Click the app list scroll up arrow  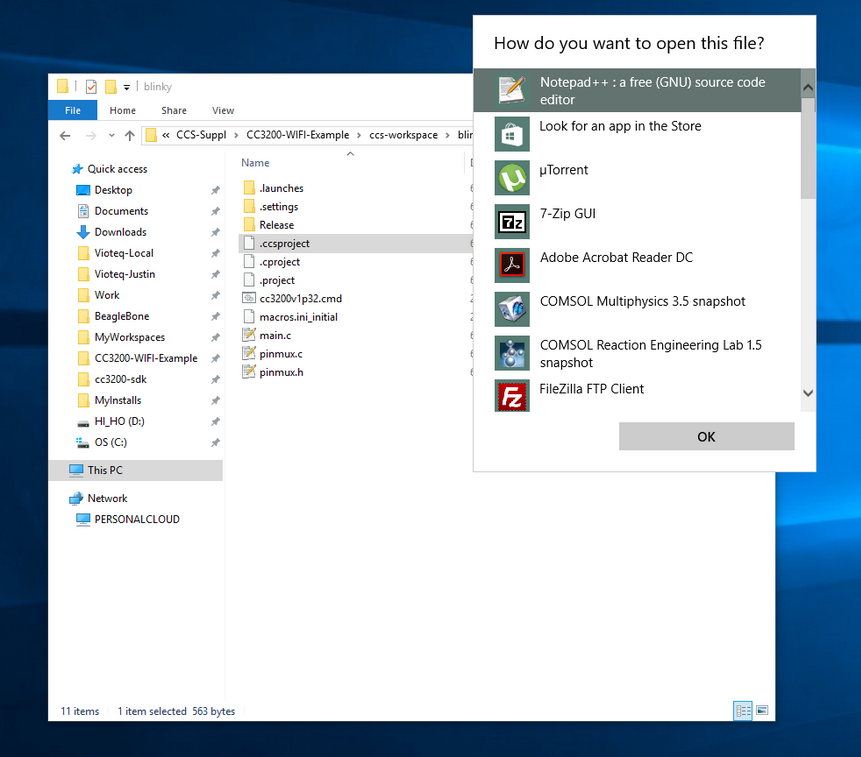click(x=808, y=87)
